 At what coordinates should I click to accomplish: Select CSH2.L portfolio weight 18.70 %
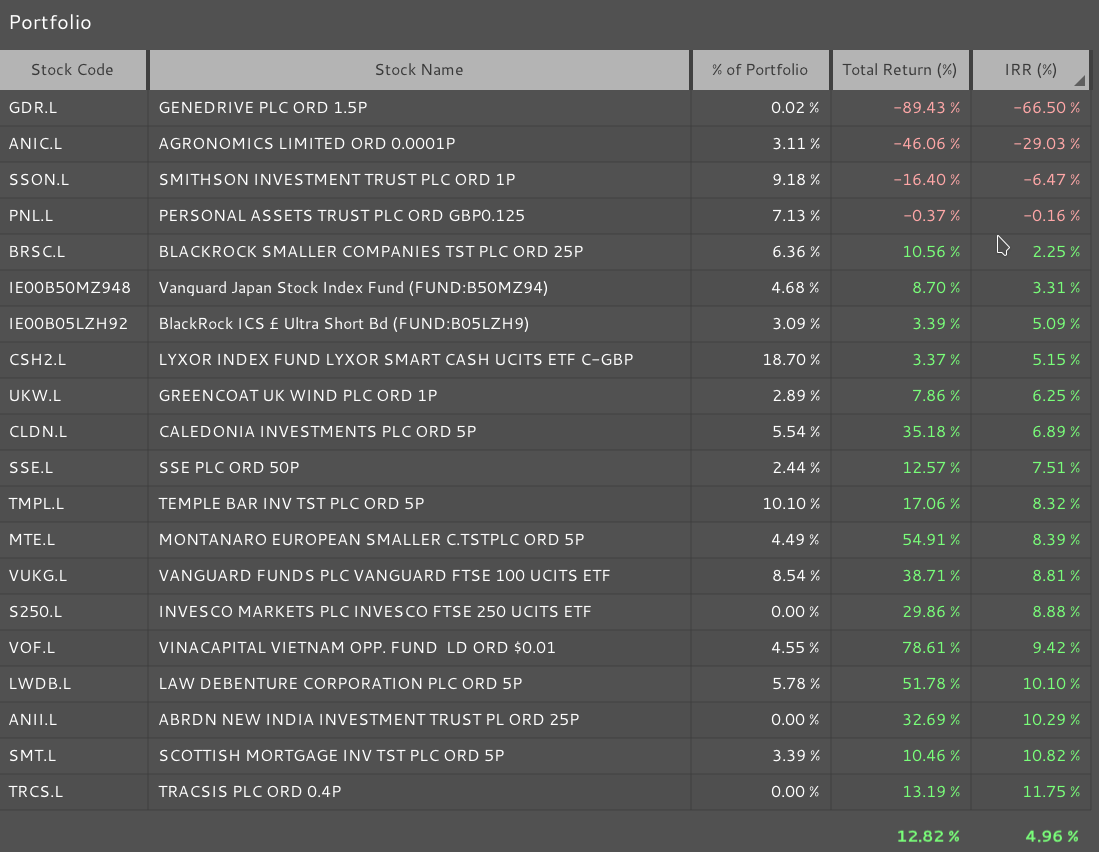[x=791, y=360]
